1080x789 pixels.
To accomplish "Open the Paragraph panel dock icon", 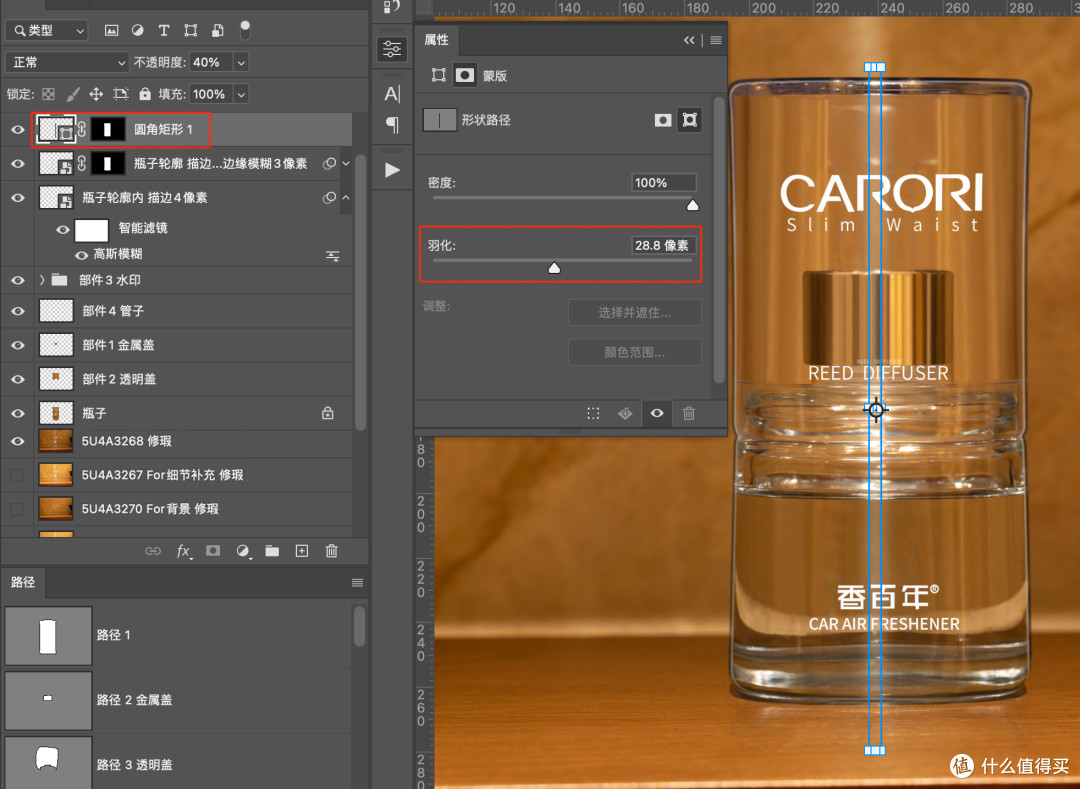I will (392, 125).
